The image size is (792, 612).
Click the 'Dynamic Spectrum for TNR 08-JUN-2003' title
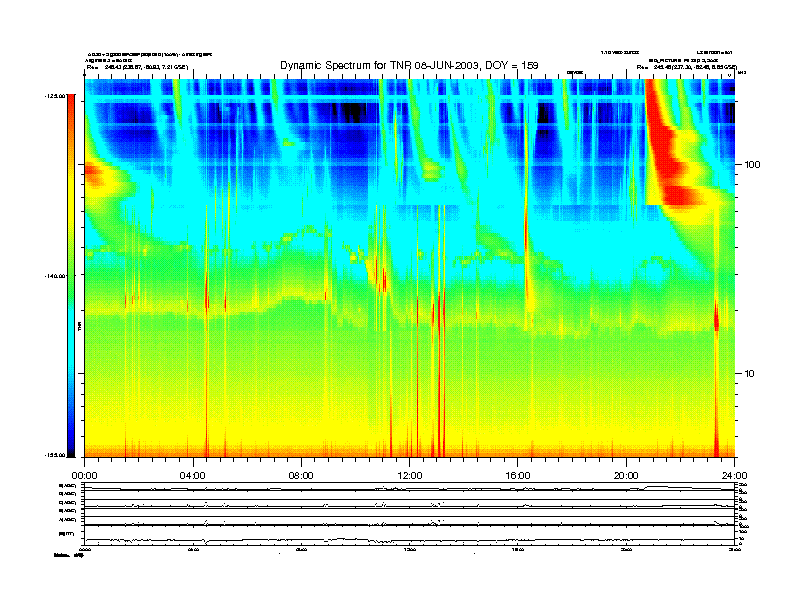(409, 65)
